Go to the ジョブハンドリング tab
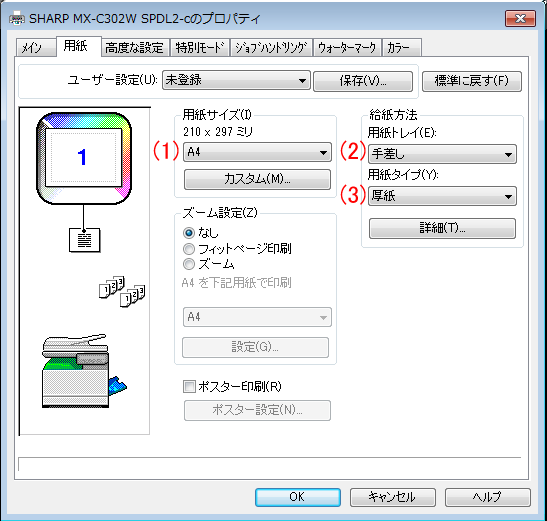Screen dimensions: 547x521 coord(271,47)
